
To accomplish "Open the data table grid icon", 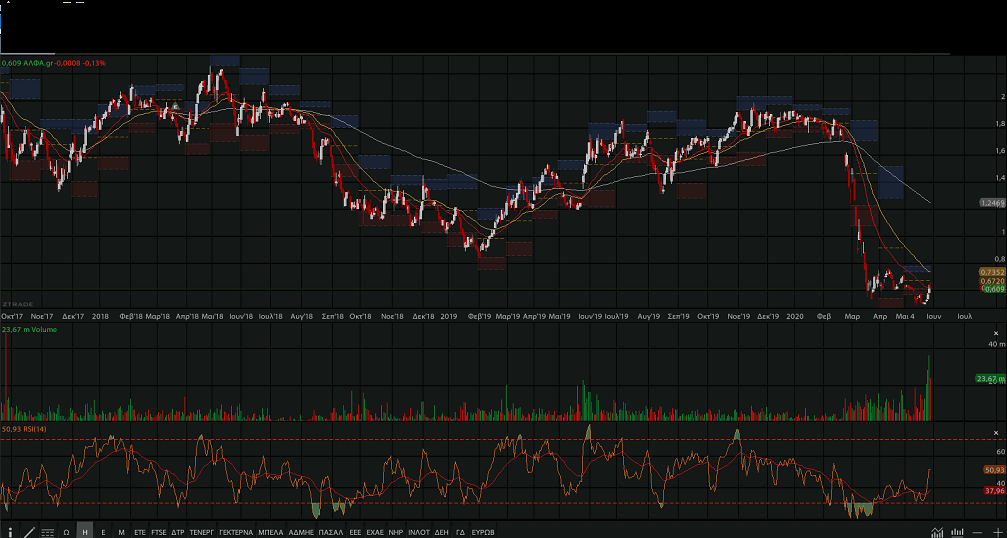I will pos(47,531).
